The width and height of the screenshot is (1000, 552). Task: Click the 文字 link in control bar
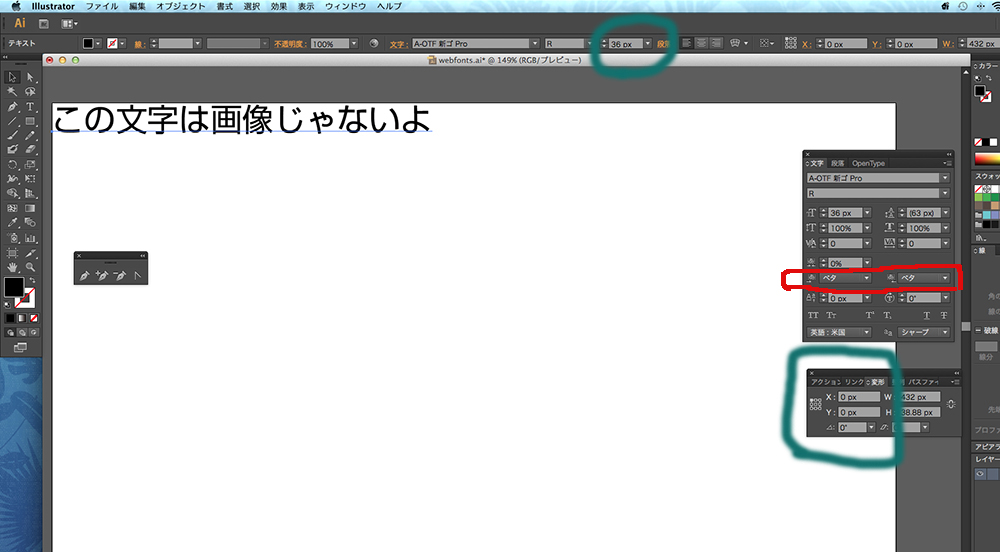(398, 44)
